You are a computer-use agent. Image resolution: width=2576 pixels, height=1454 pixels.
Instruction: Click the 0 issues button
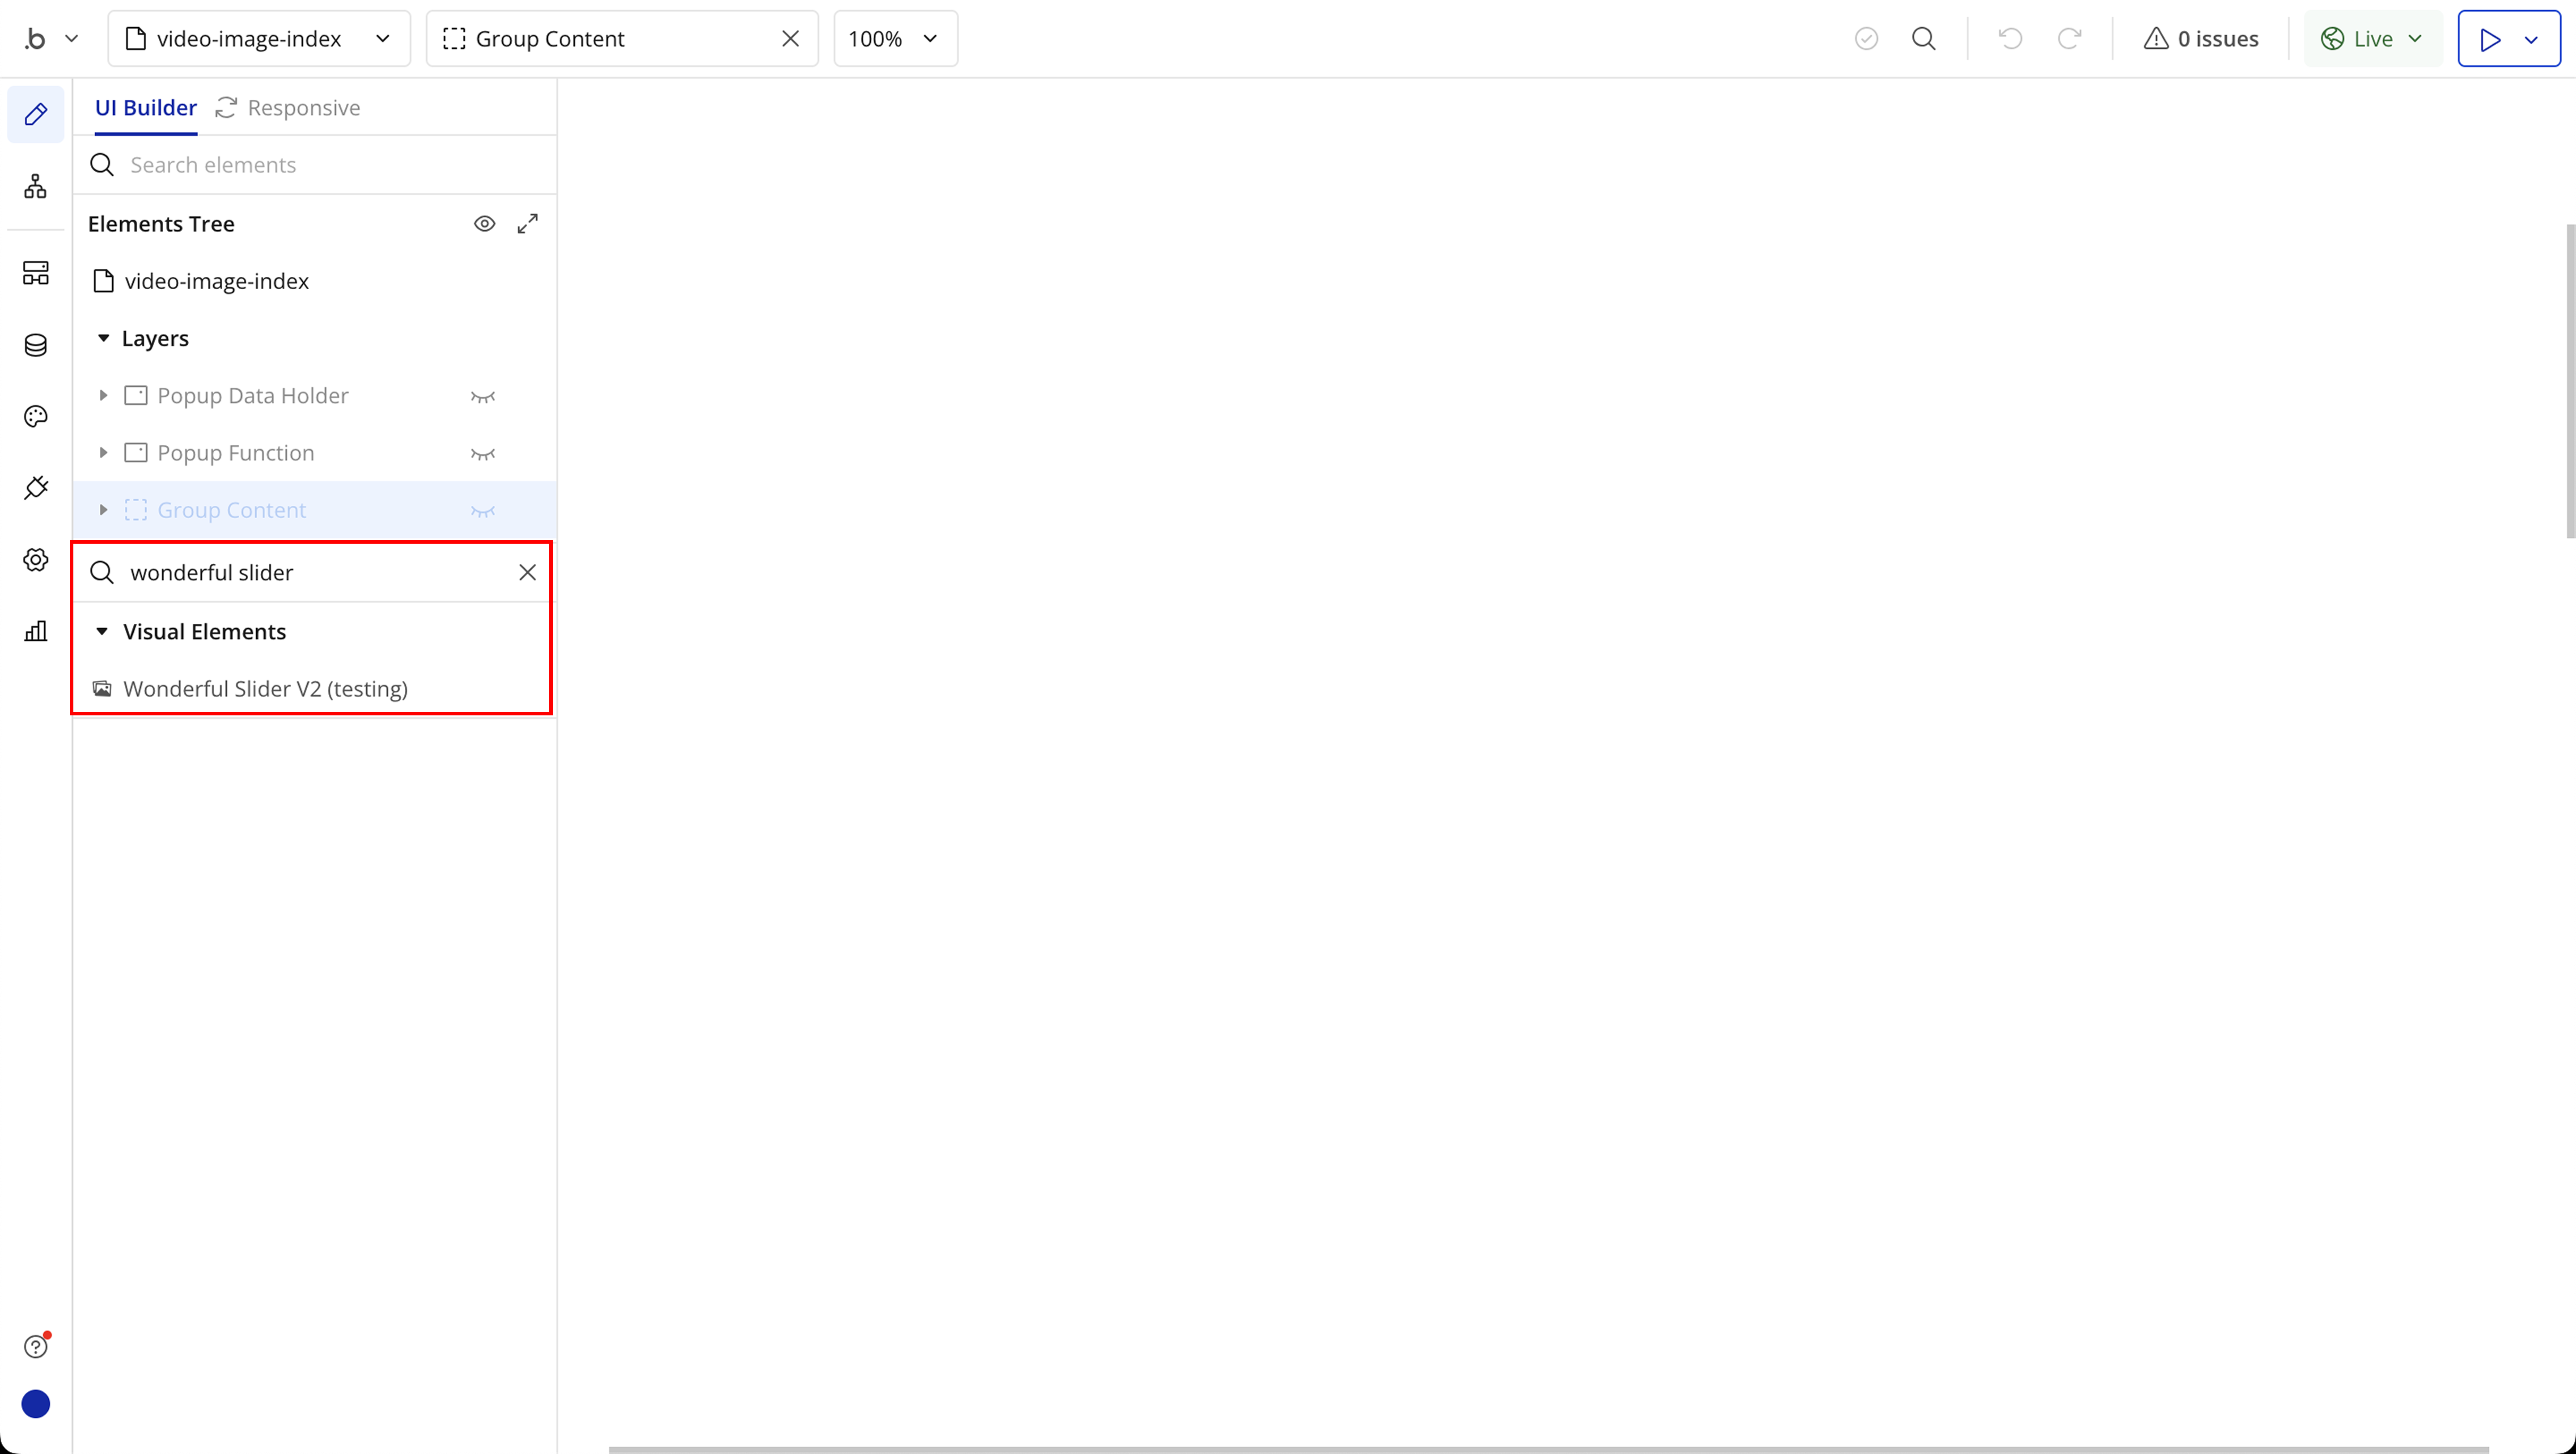(2201, 39)
